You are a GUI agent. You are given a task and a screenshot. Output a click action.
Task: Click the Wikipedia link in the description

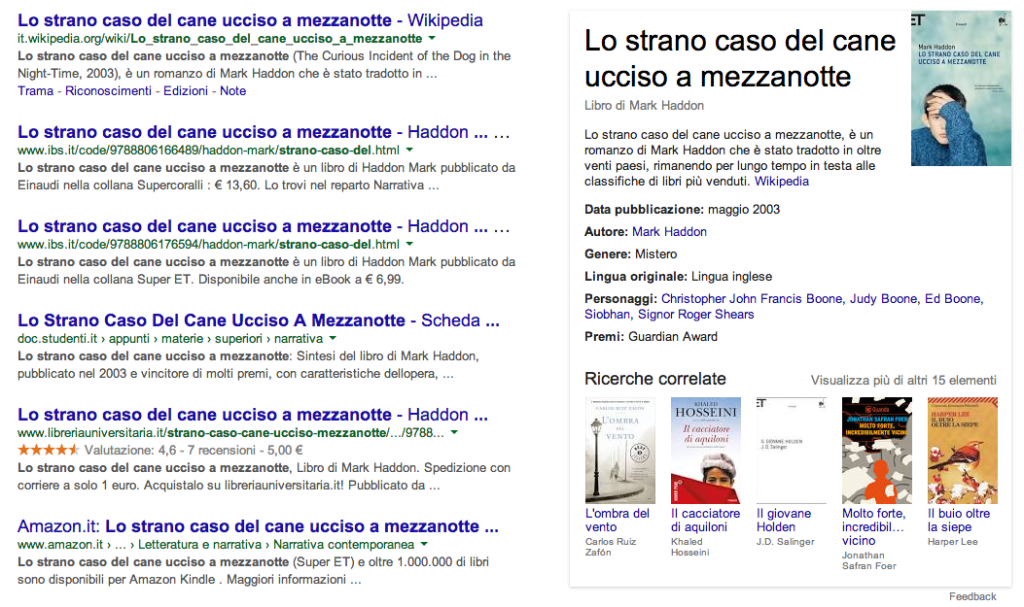tap(781, 181)
